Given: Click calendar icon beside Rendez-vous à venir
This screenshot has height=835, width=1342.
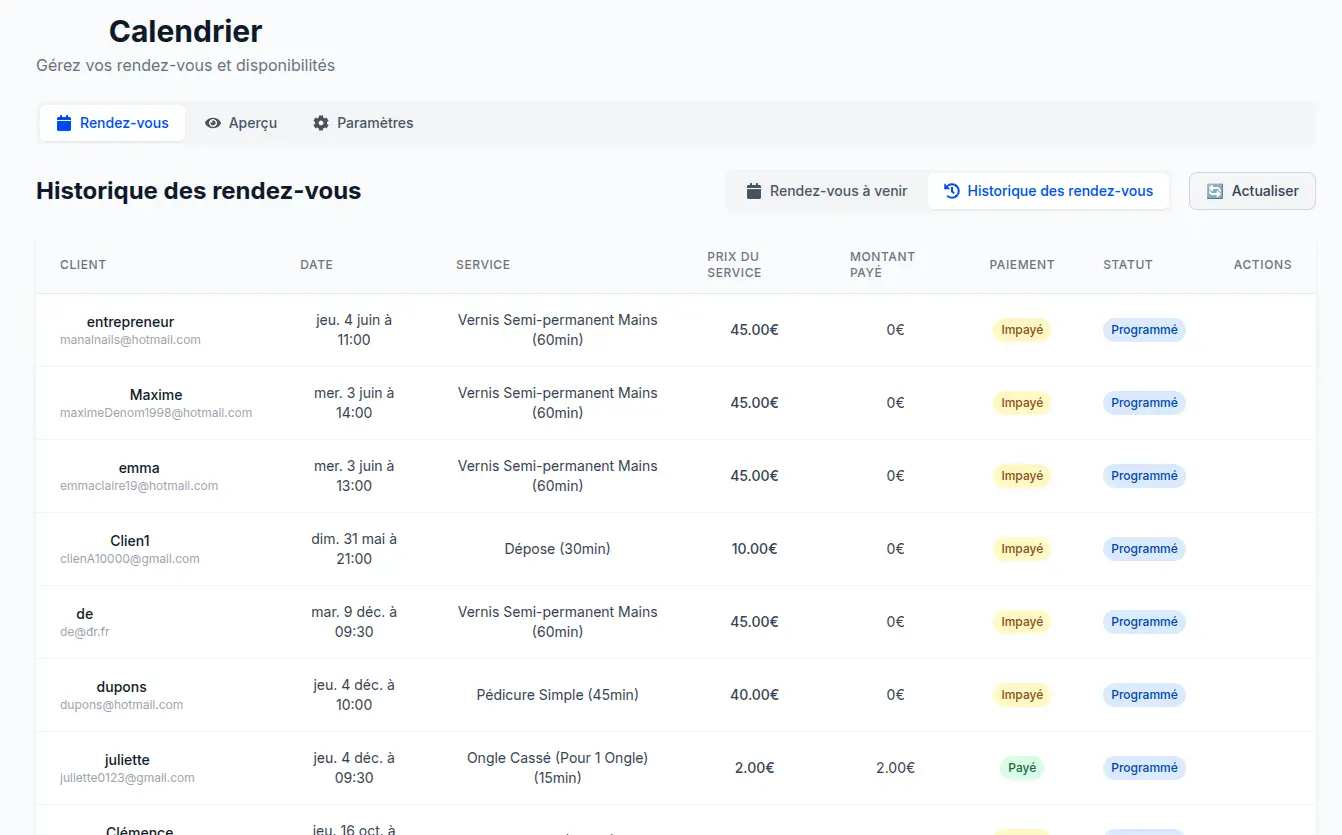Looking at the screenshot, I should [x=755, y=191].
